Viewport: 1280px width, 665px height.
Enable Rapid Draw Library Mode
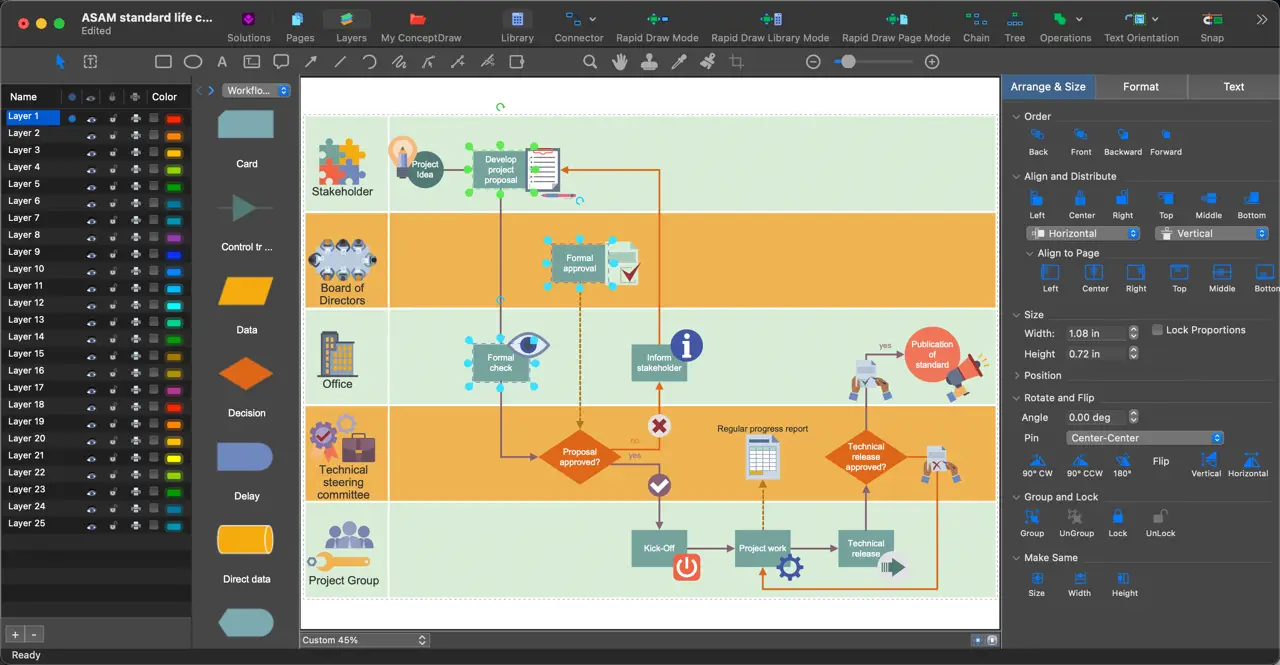coord(770,27)
